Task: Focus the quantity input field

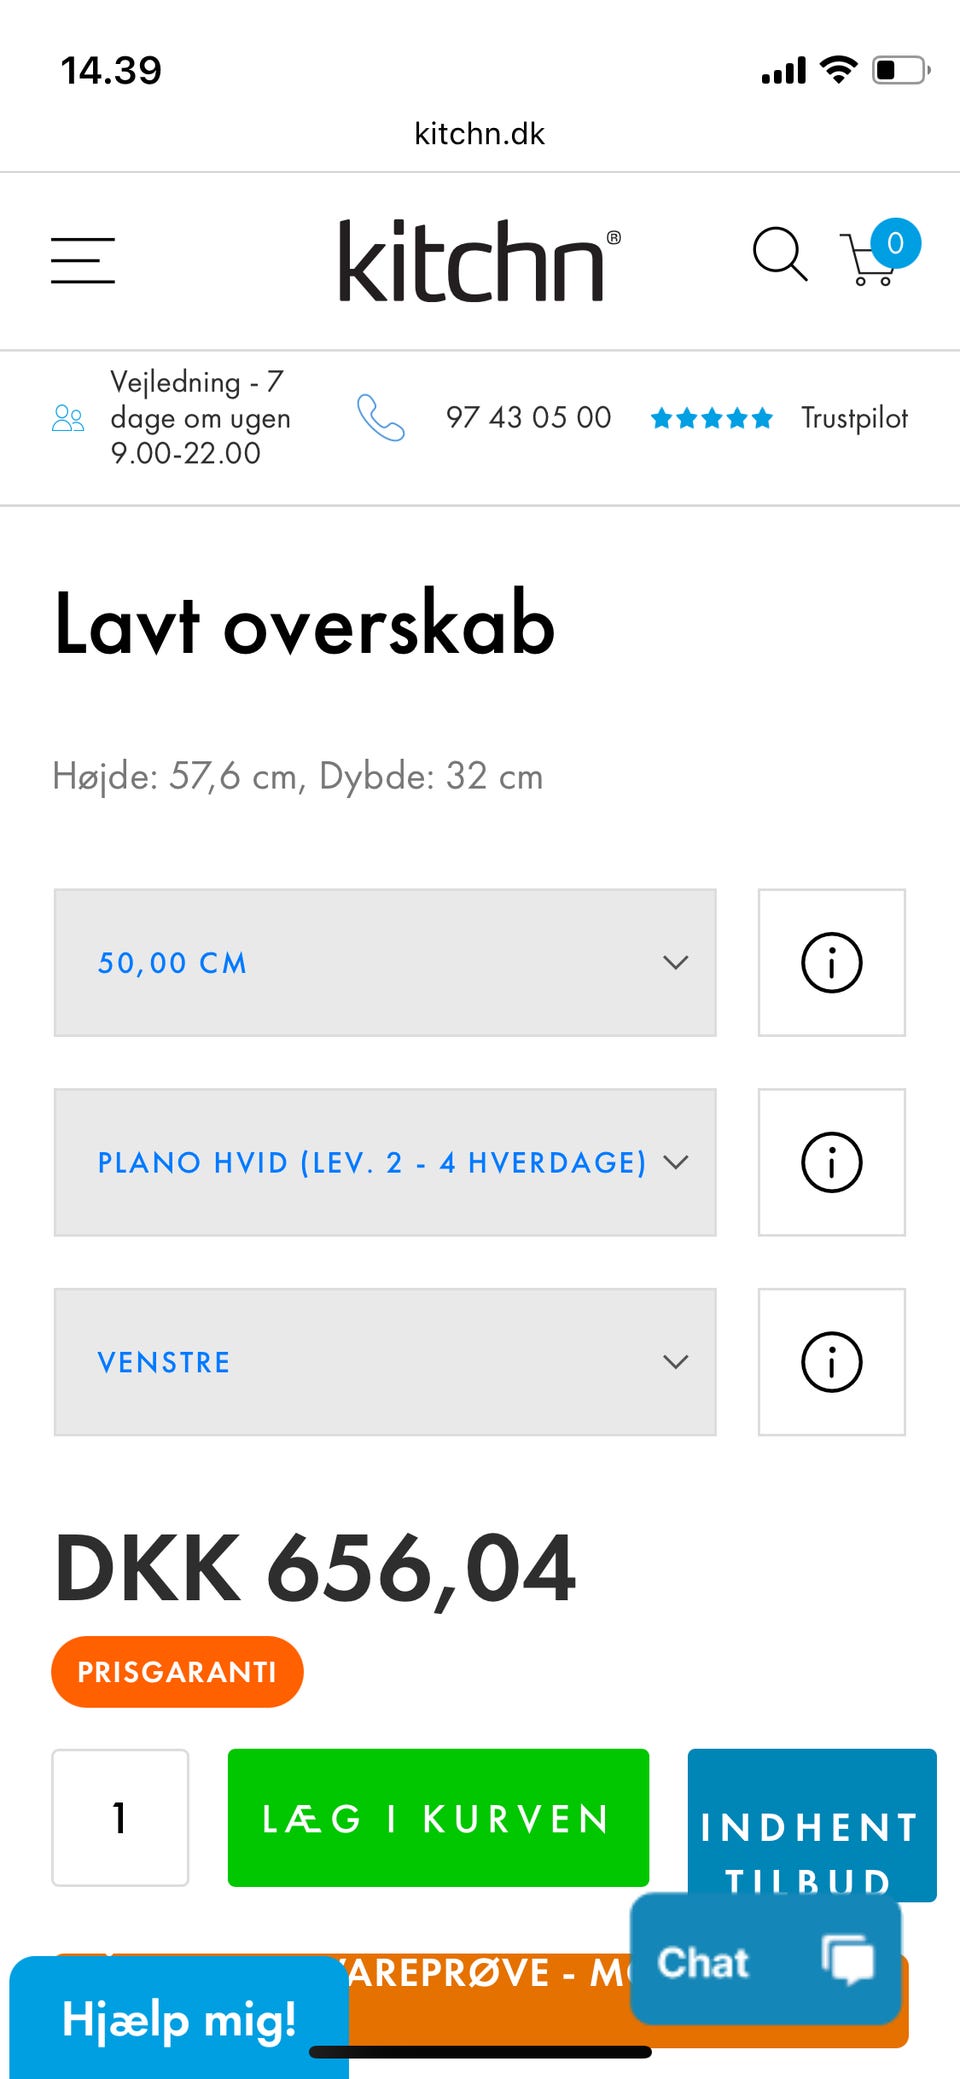Action: pyautogui.click(x=120, y=1818)
